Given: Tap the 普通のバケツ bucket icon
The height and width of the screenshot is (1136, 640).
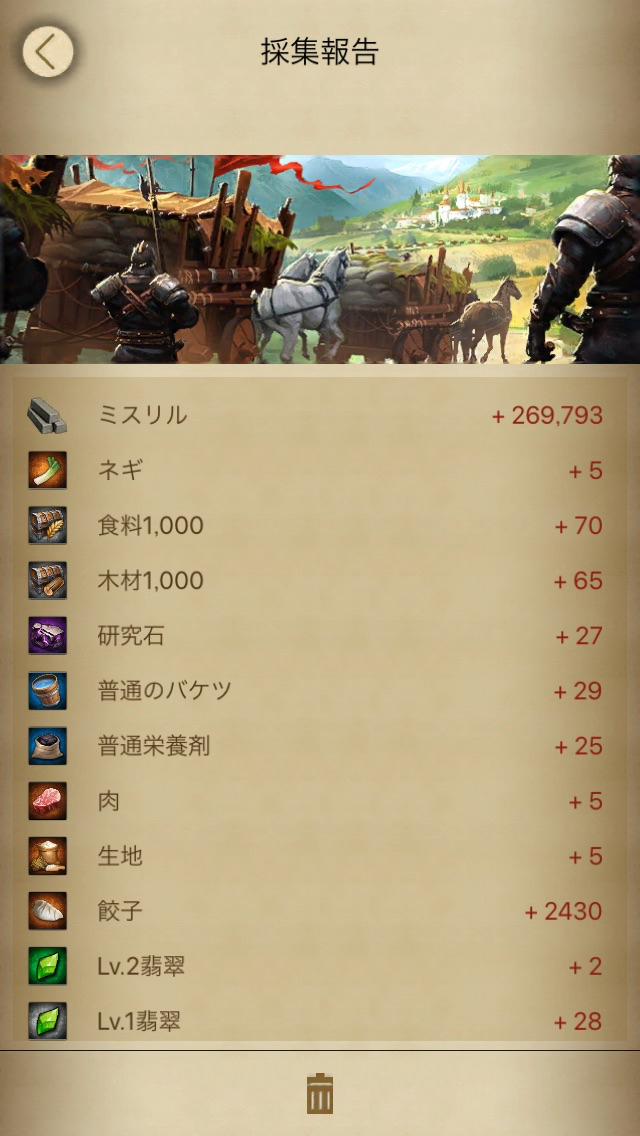Looking at the screenshot, I should click(47, 691).
